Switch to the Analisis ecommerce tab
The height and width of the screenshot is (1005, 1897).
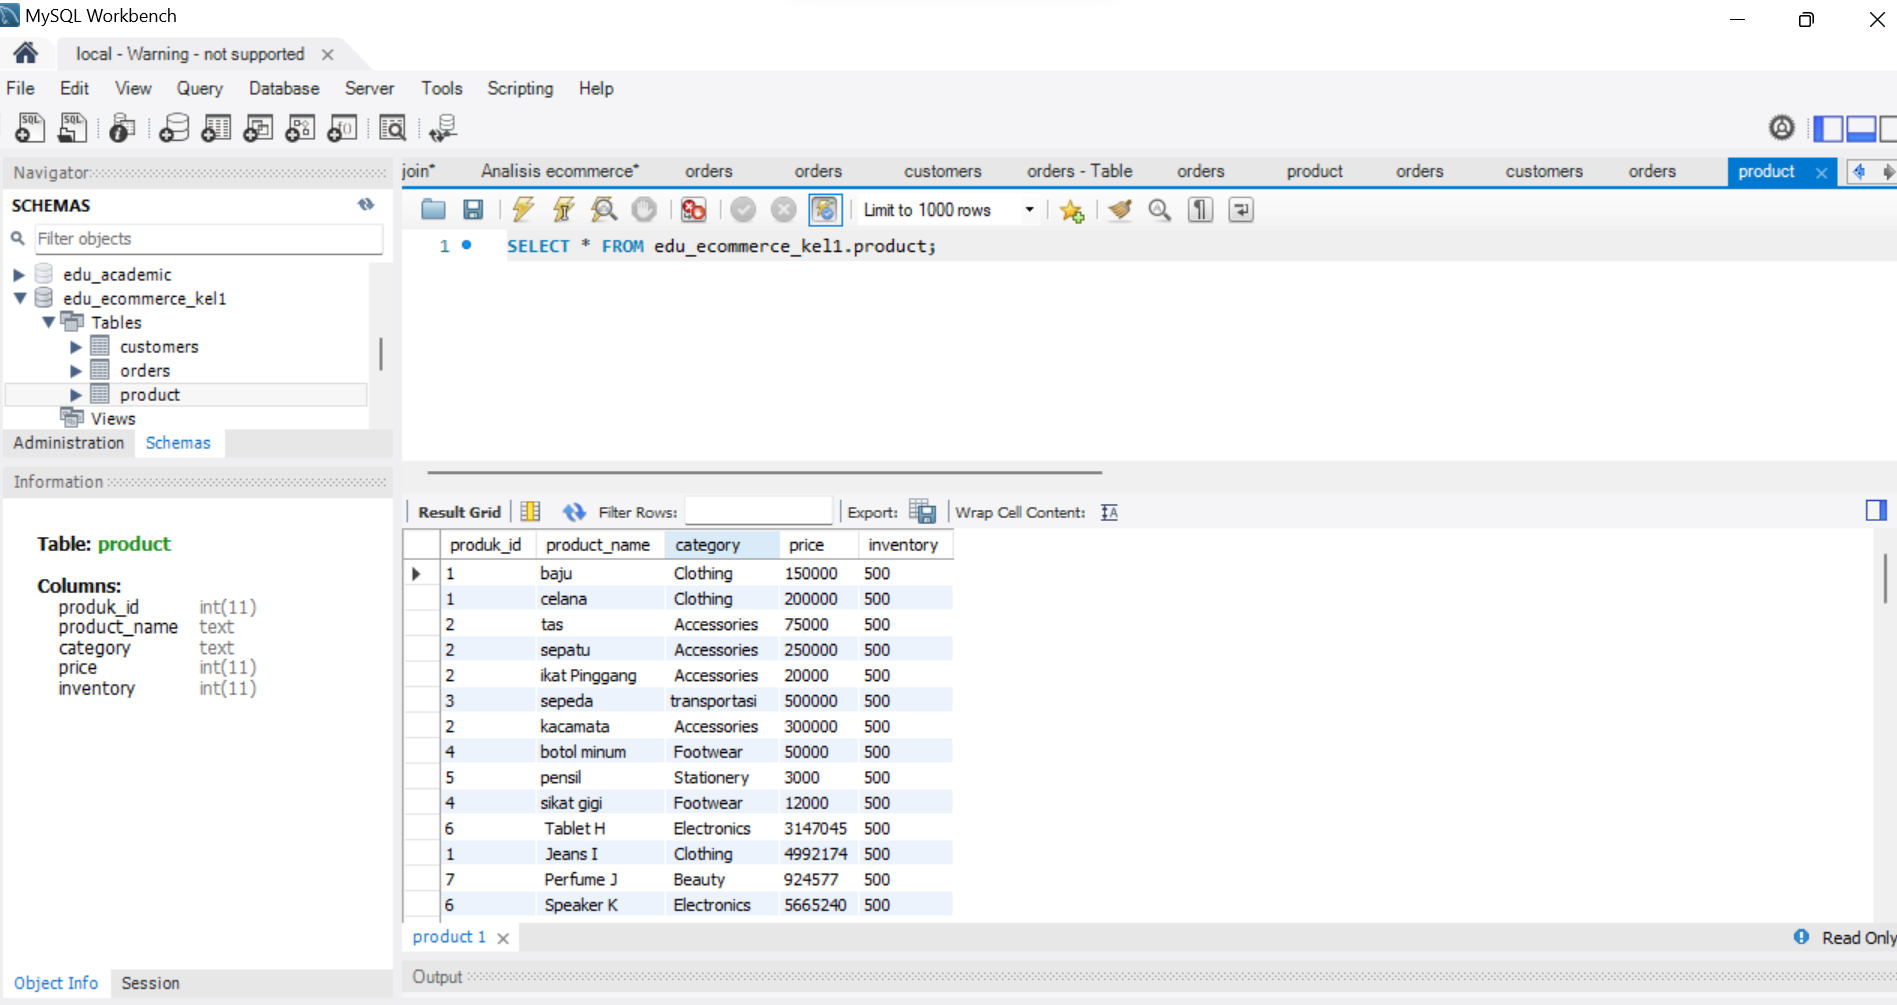click(x=559, y=171)
